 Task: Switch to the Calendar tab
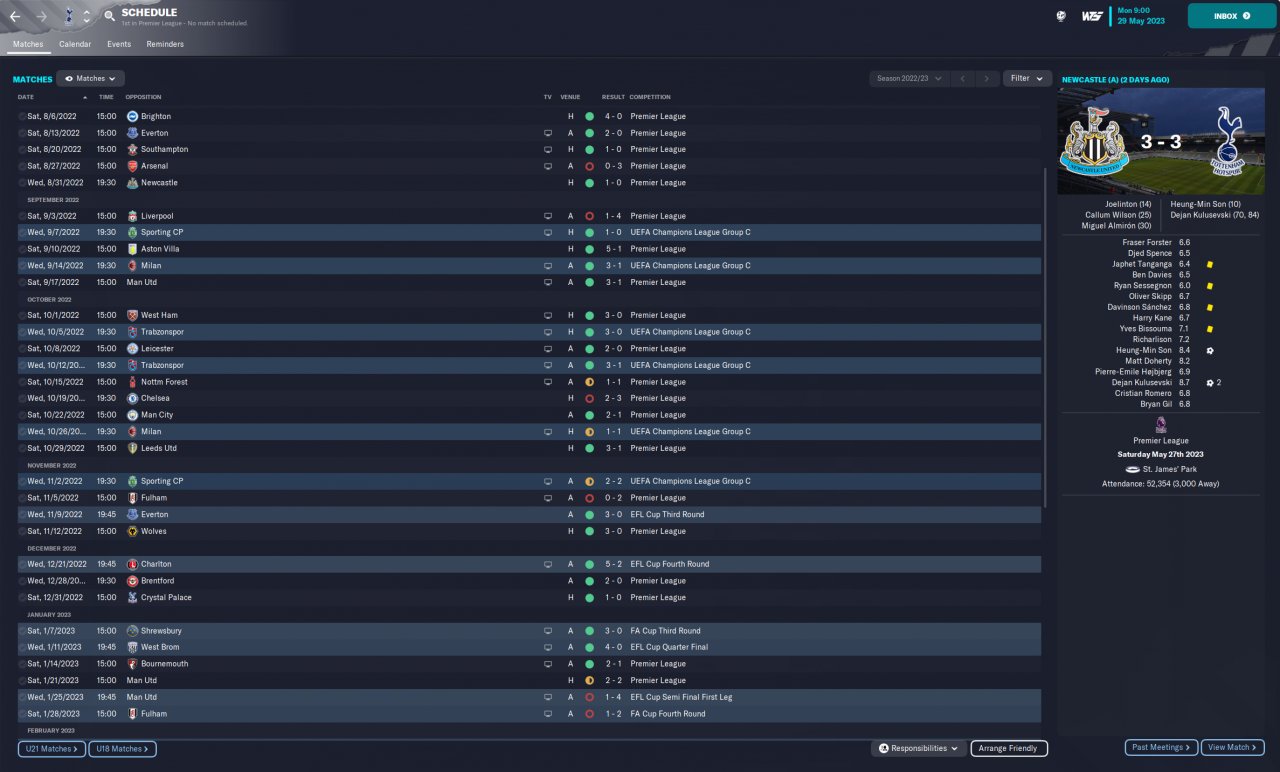(x=75, y=44)
